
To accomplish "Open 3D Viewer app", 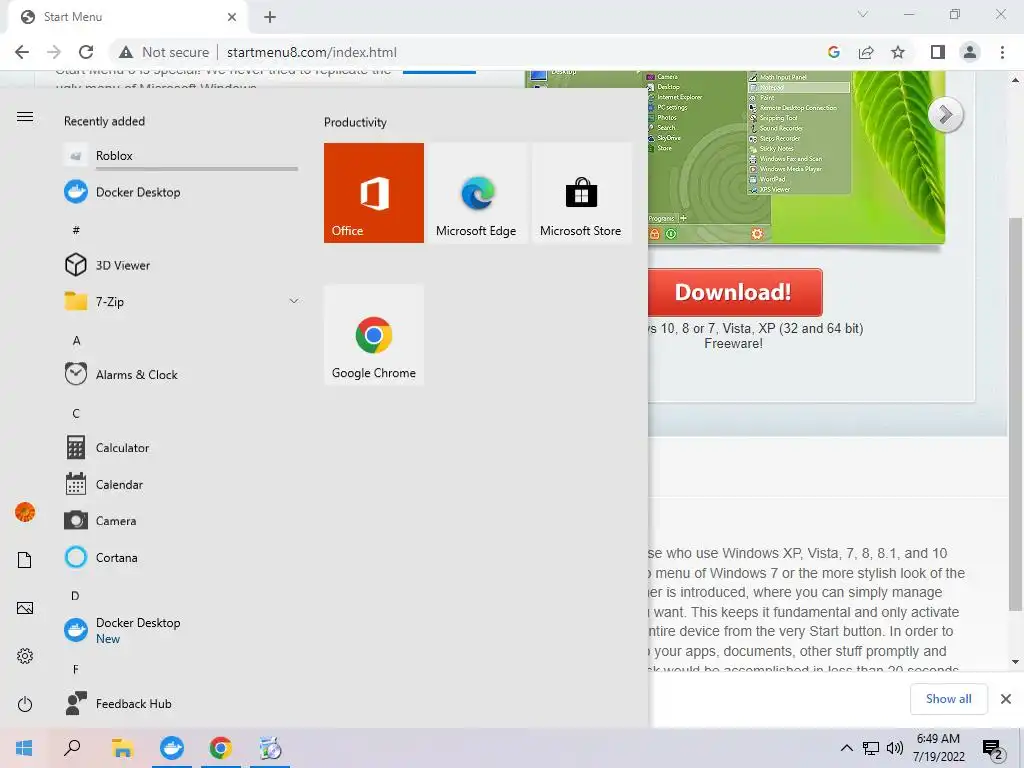I will click(x=181, y=265).
